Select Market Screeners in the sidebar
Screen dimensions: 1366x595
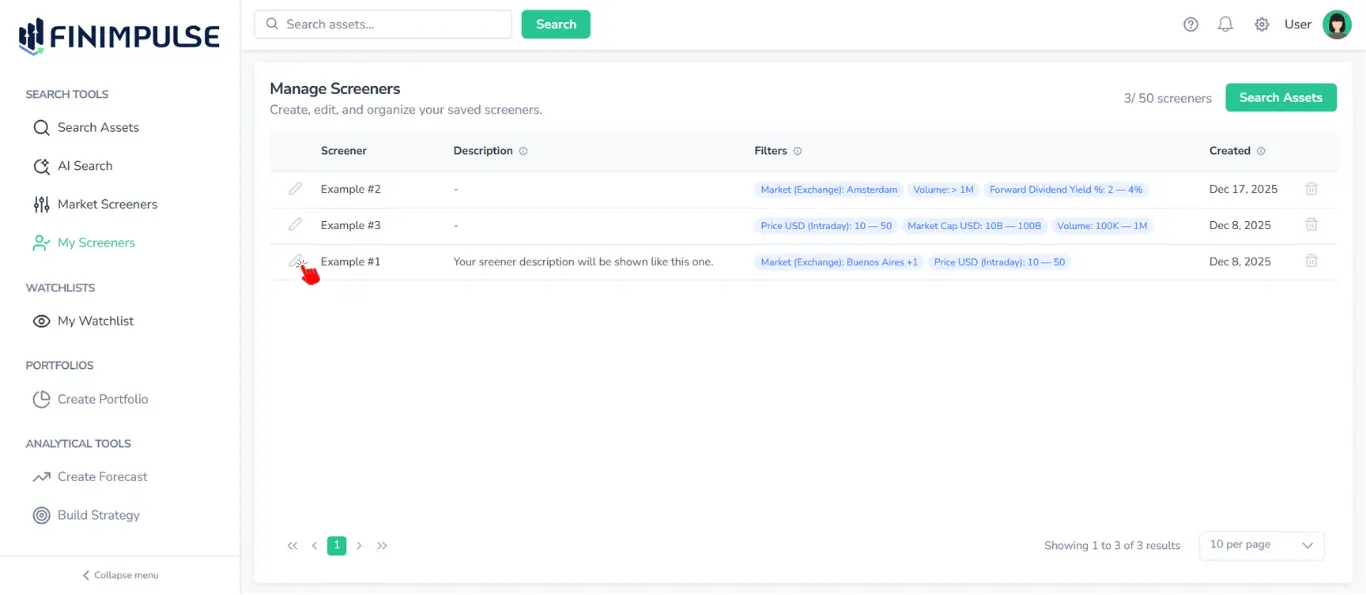(x=106, y=203)
